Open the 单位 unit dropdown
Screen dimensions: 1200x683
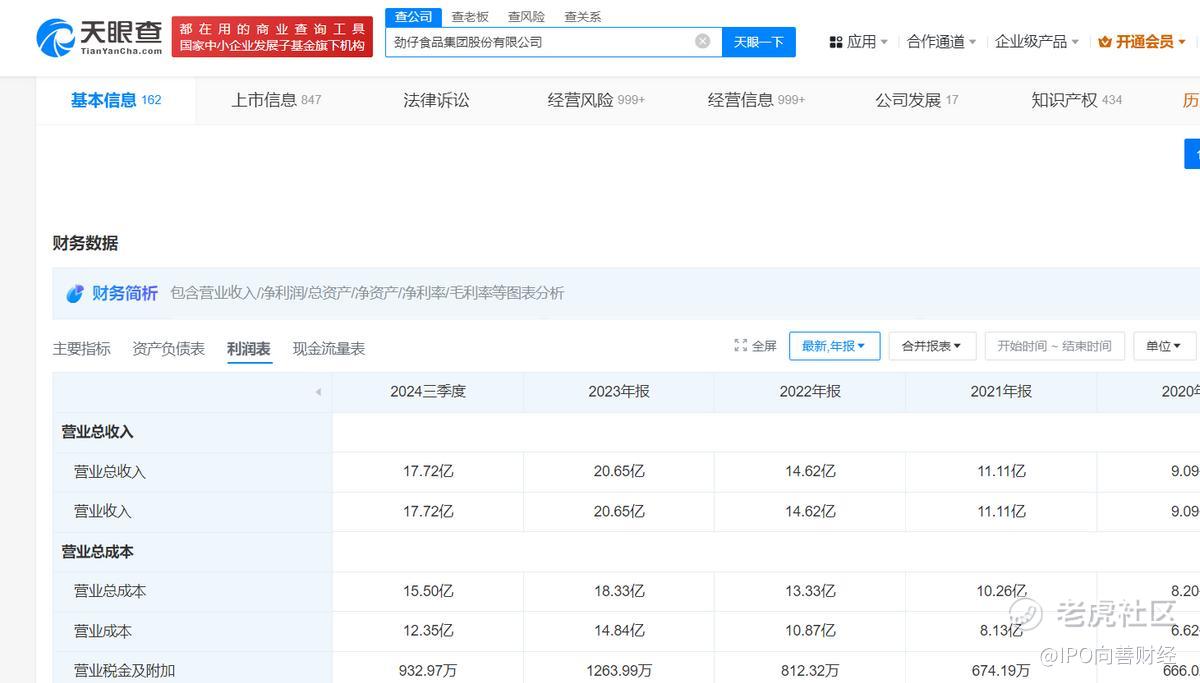click(1164, 346)
